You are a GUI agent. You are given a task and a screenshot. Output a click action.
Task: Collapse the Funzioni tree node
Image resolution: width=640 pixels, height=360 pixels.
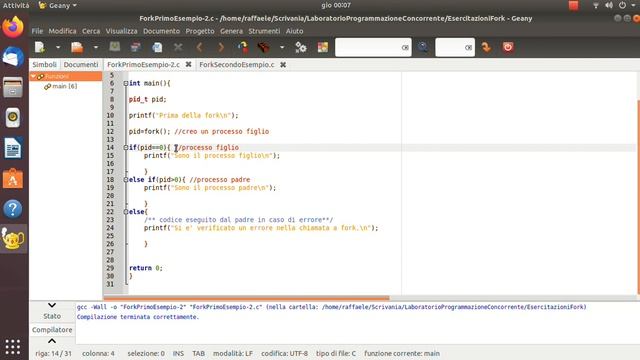pyautogui.click(x=33, y=76)
